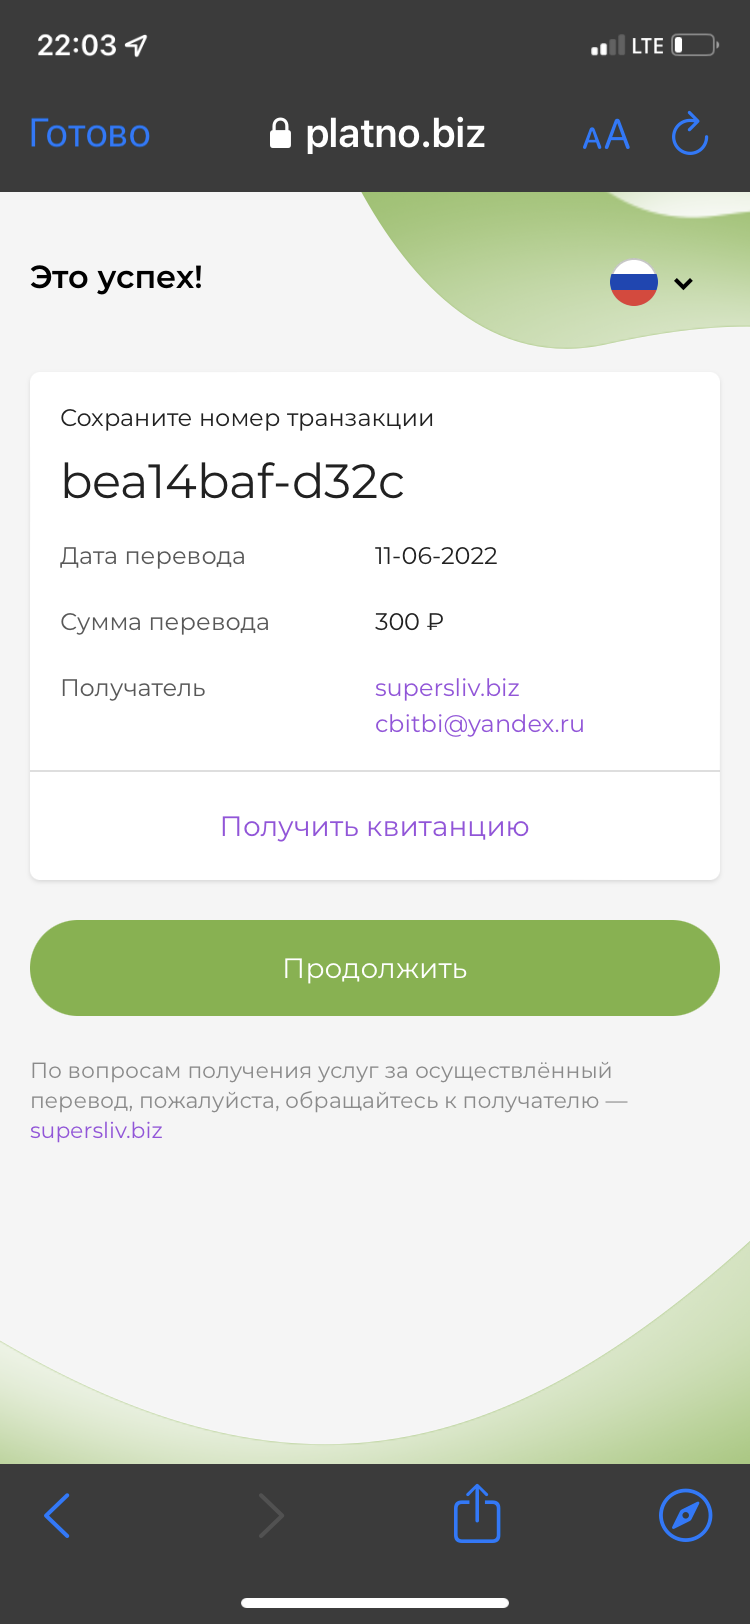750x1624 pixels.
Task: Tap the forward navigation arrow
Action: (271, 1515)
